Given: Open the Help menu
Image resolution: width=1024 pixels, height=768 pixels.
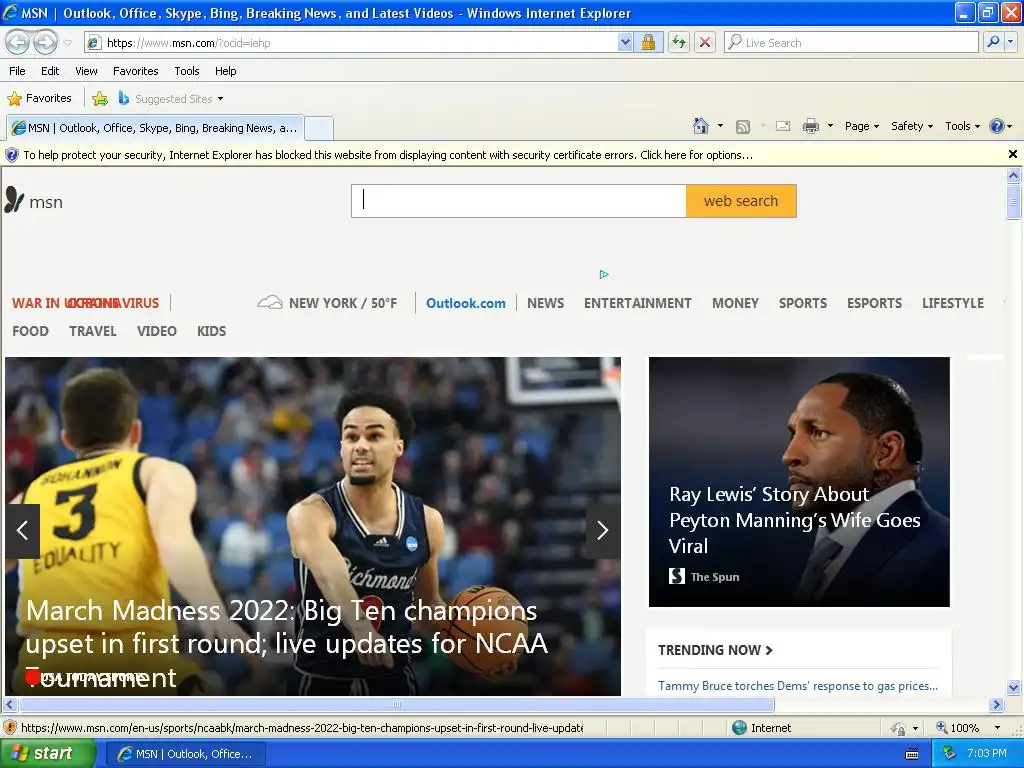Looking at the screenshot, I should tap(225, 71).
